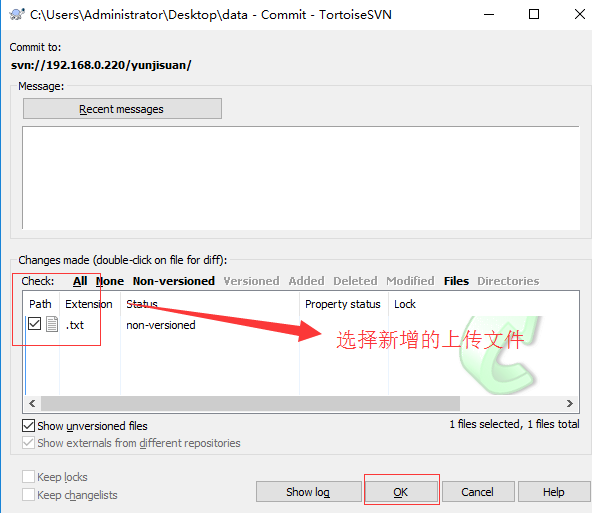This screenshot has width=592, height=513.
Task: Select the non-versioned status text
Action: coord(161,325)
